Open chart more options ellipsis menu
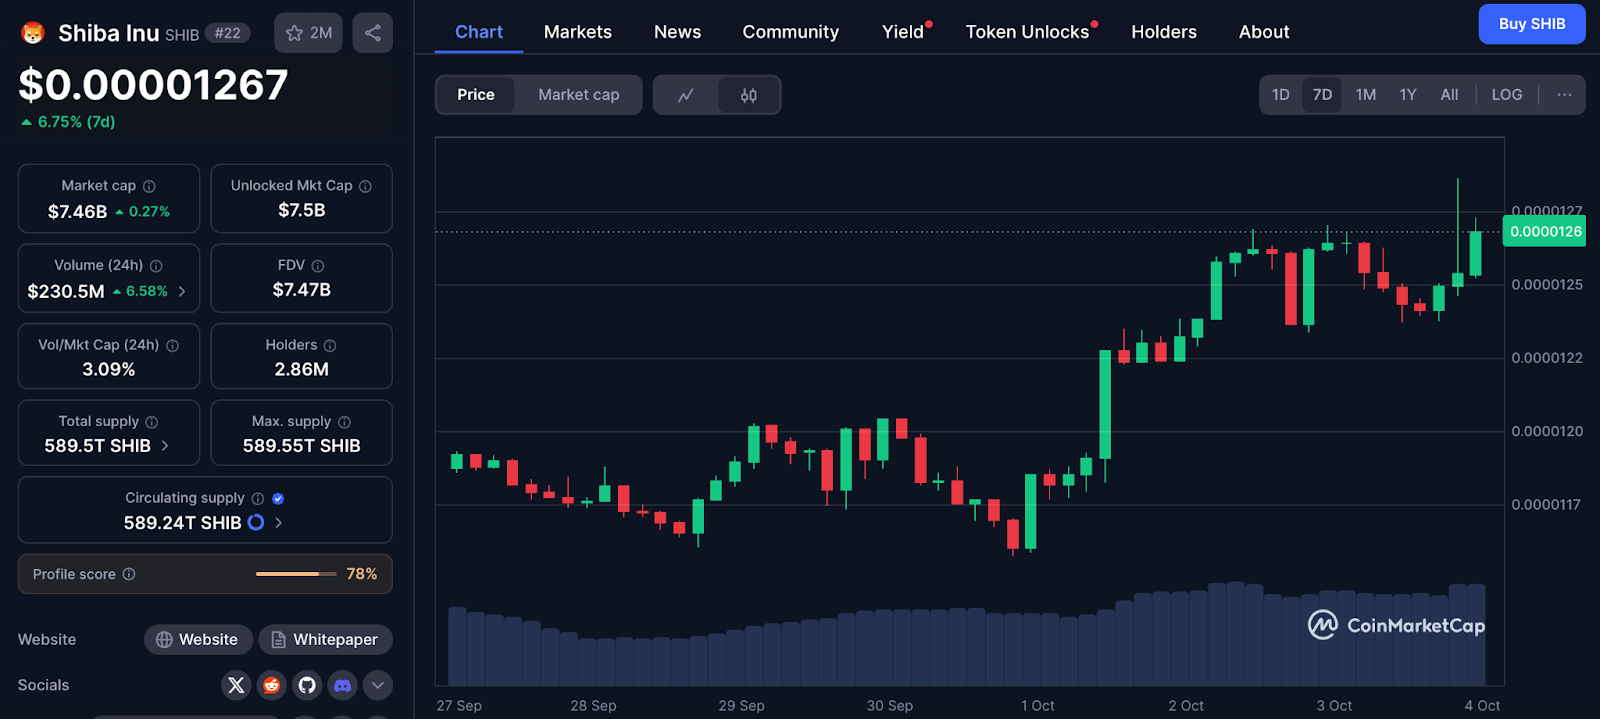 [x=1564, y=95]
